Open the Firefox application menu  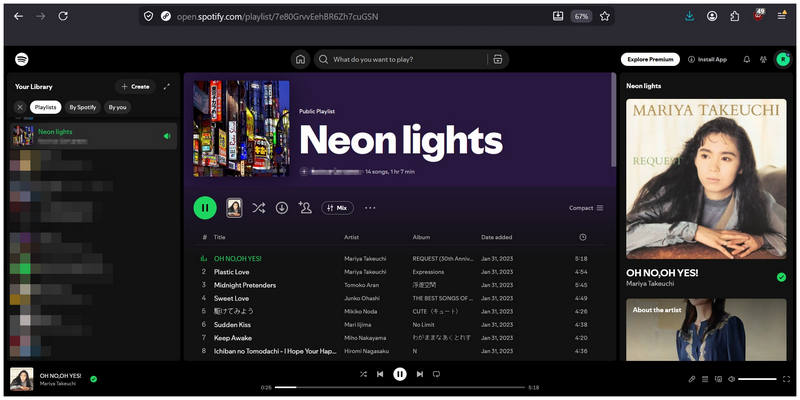click(782, 16)
